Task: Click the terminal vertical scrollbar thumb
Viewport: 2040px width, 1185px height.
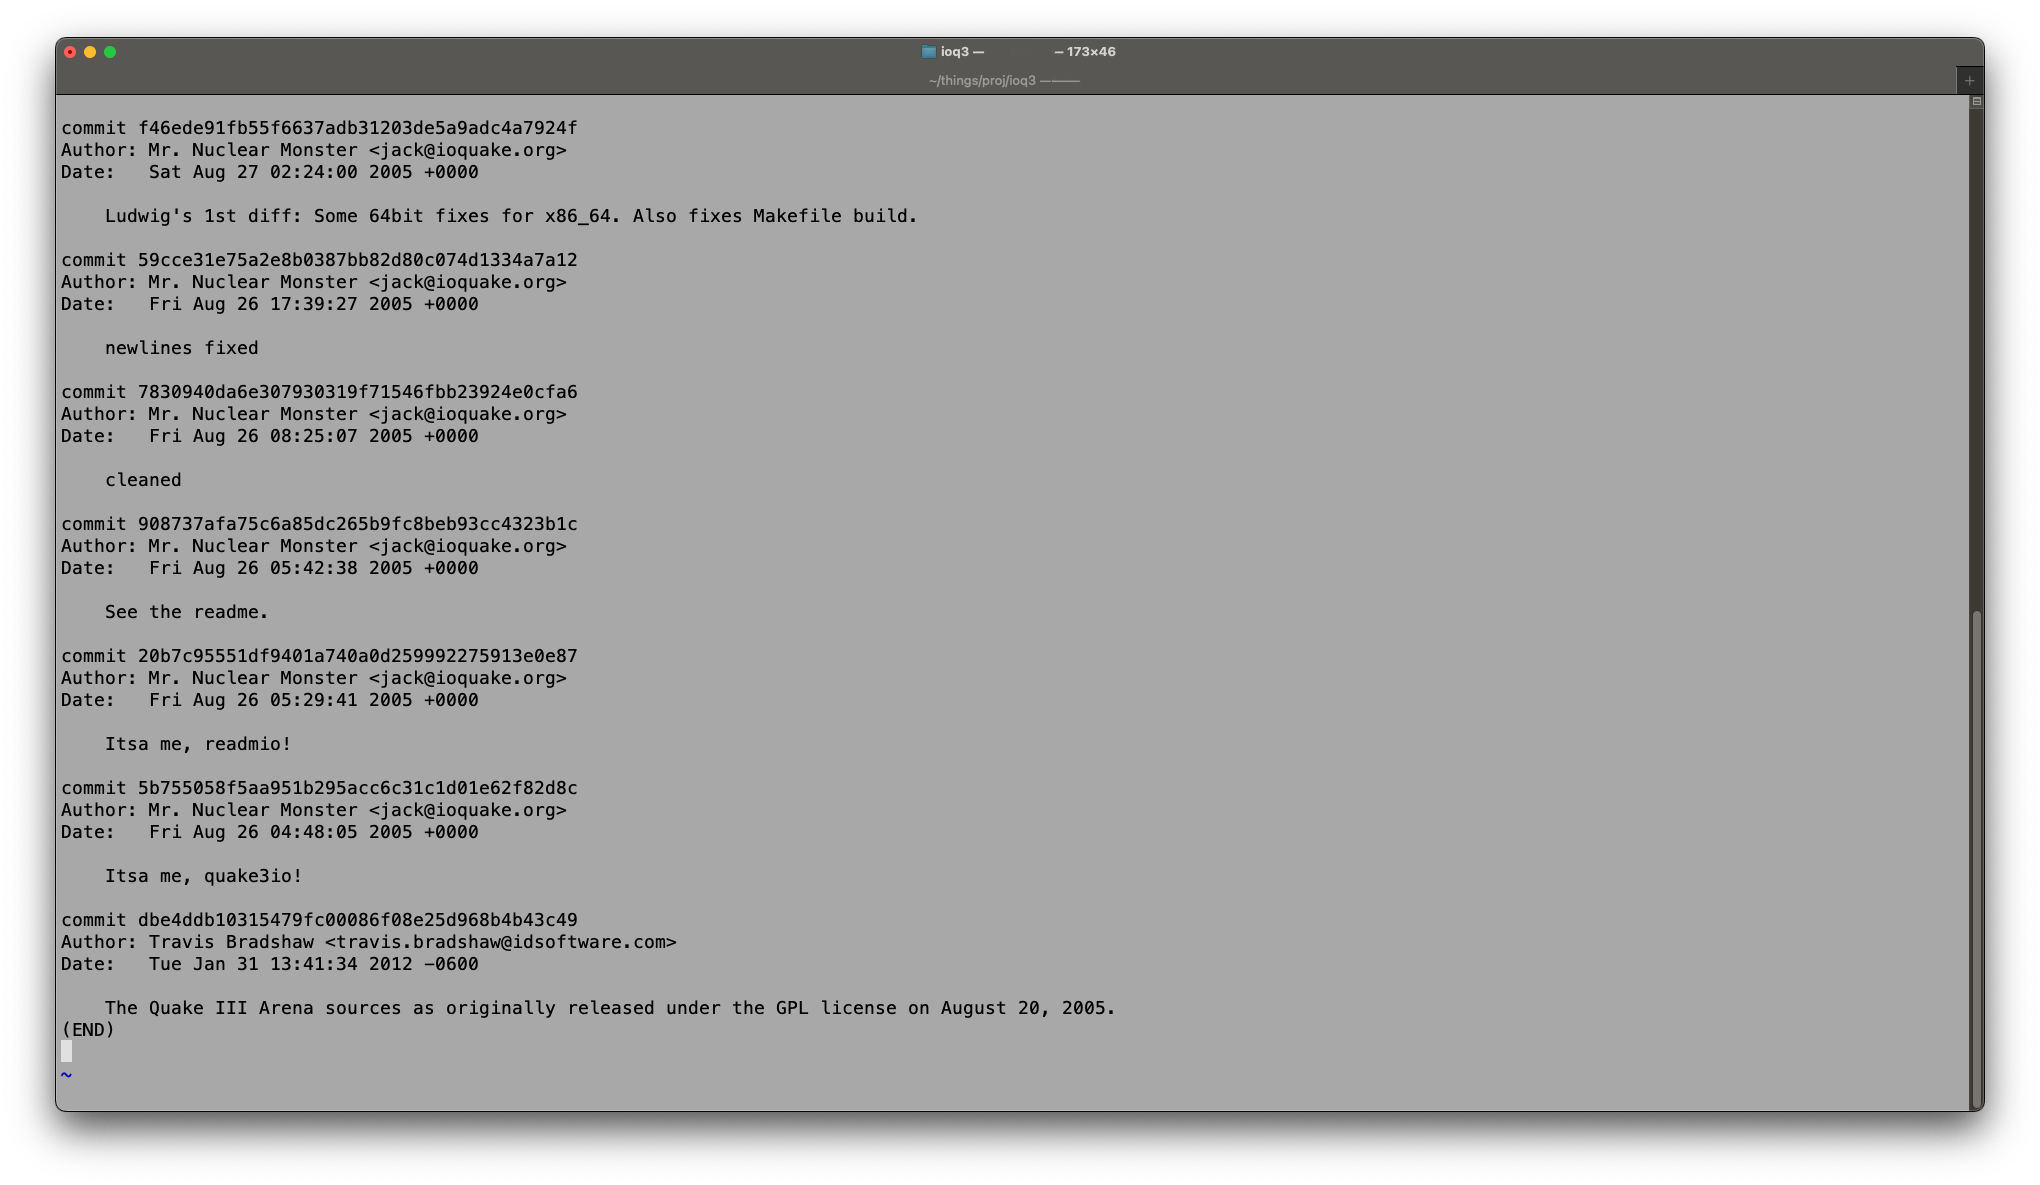Action: click(1977, 858)
